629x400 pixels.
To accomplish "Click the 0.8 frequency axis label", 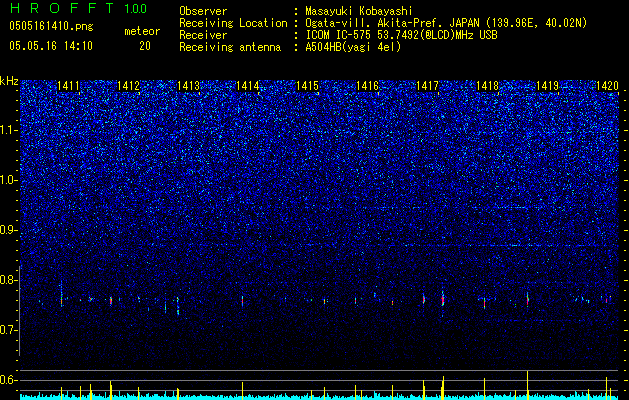I will (9, 280).
